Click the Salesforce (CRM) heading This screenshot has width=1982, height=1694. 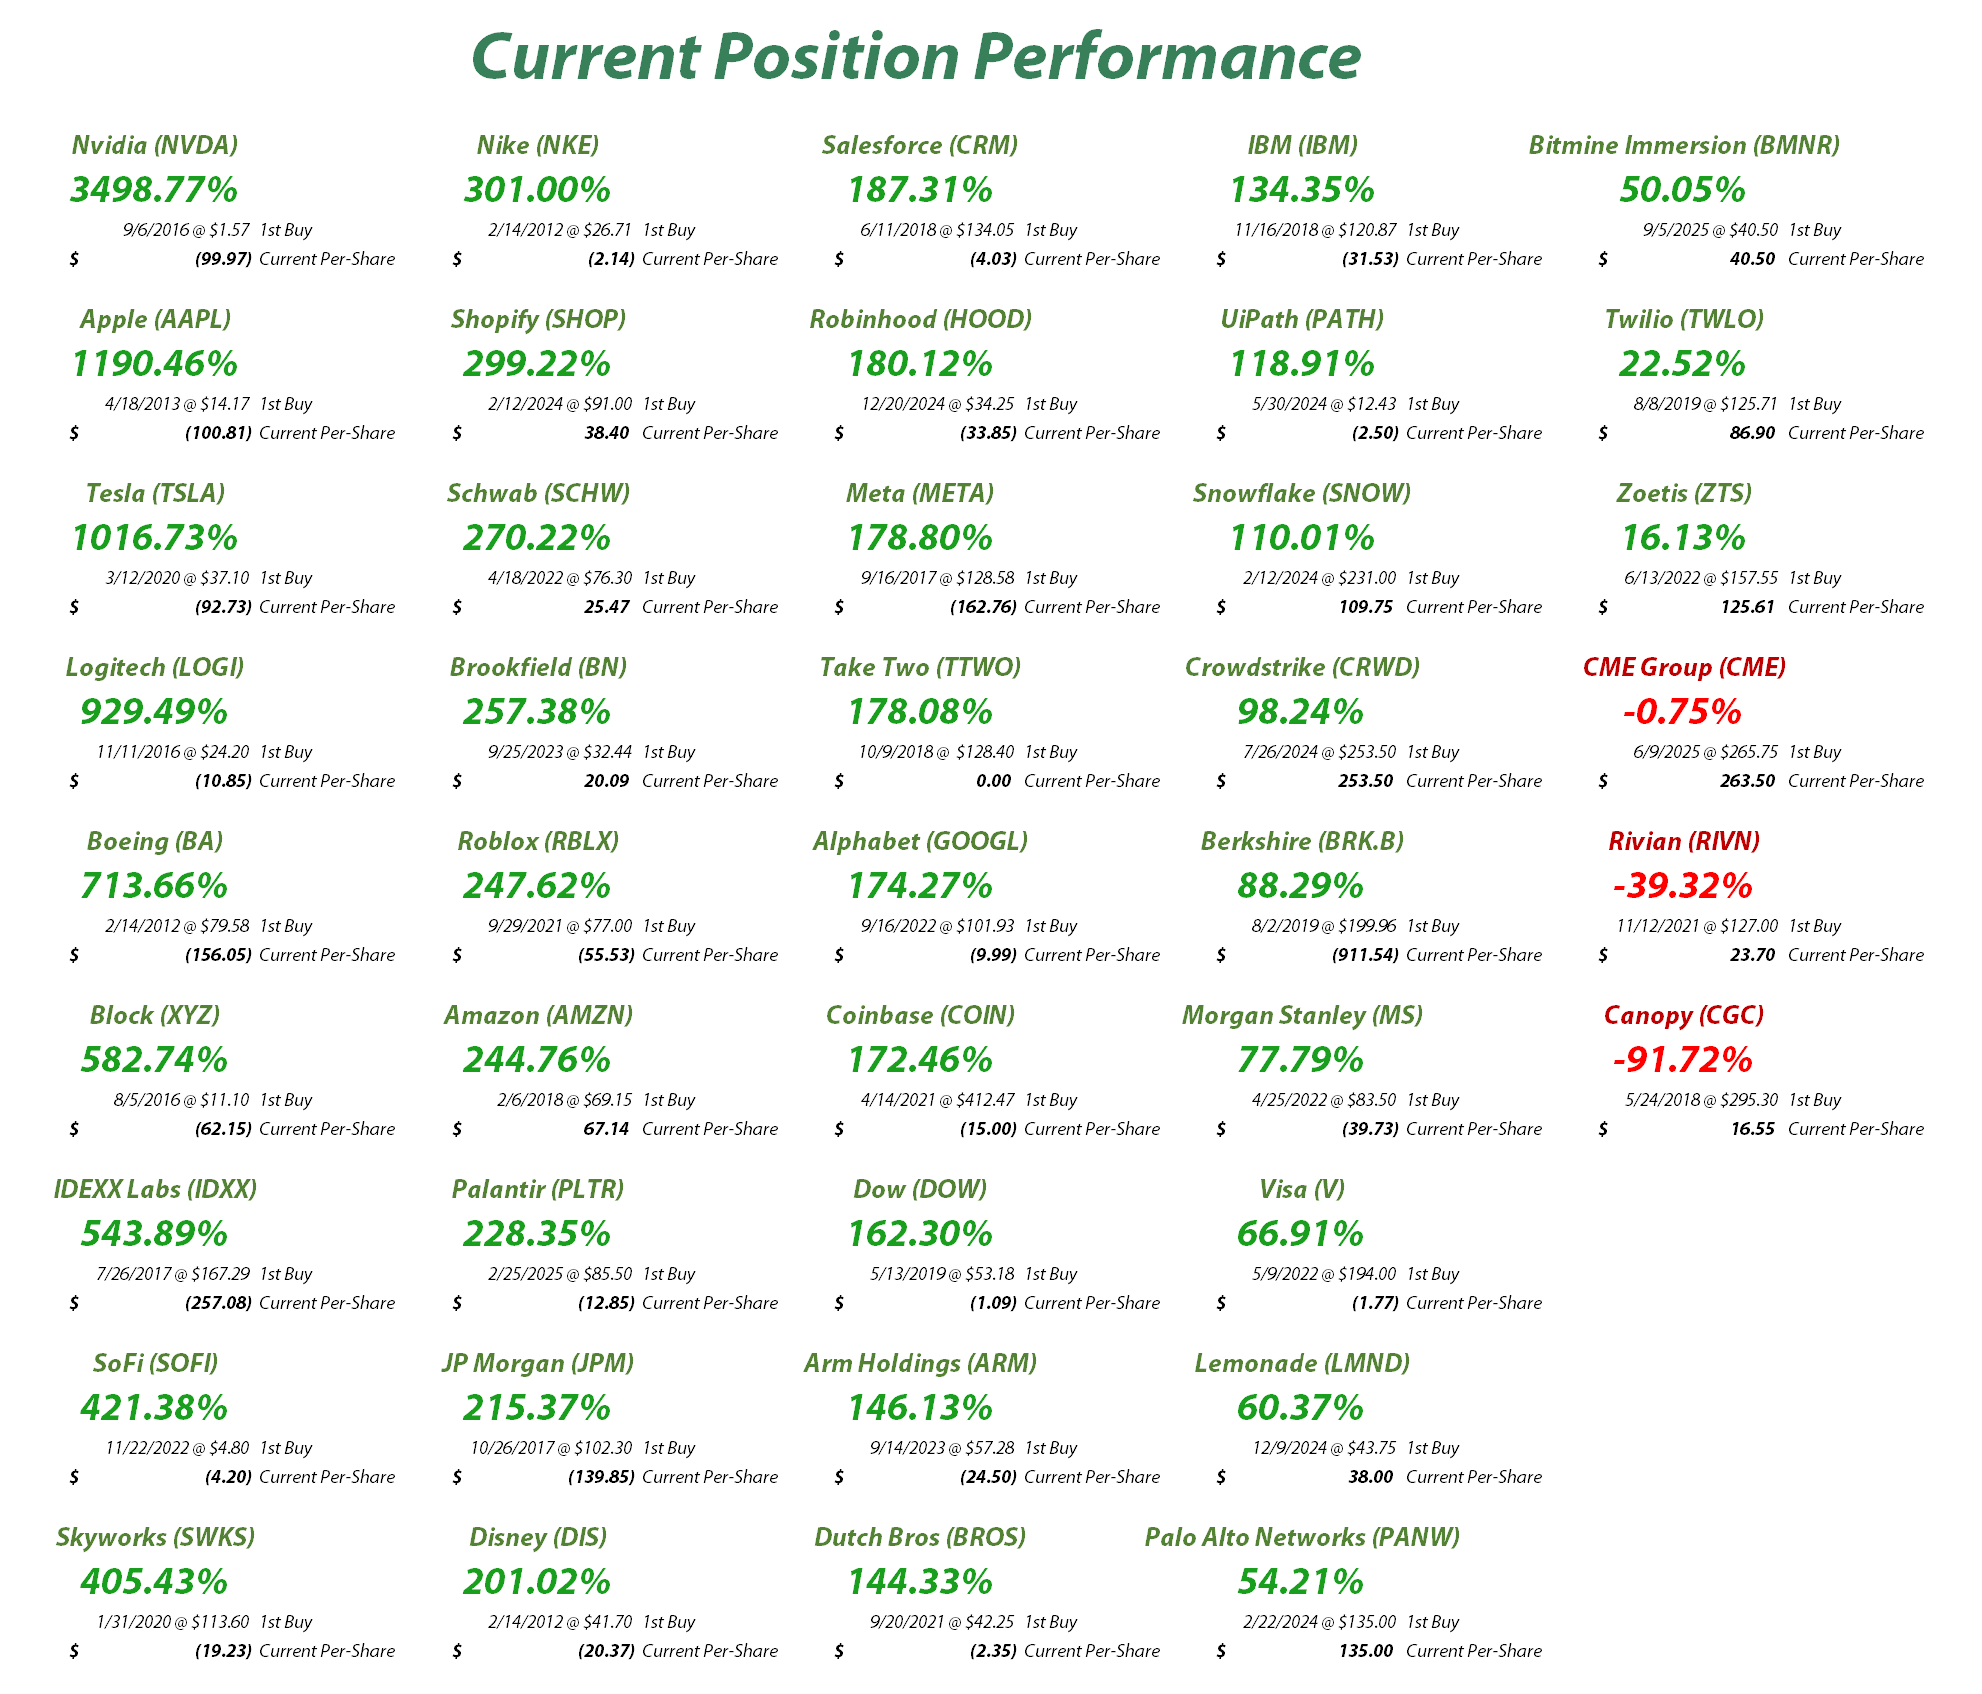point(920,145)
